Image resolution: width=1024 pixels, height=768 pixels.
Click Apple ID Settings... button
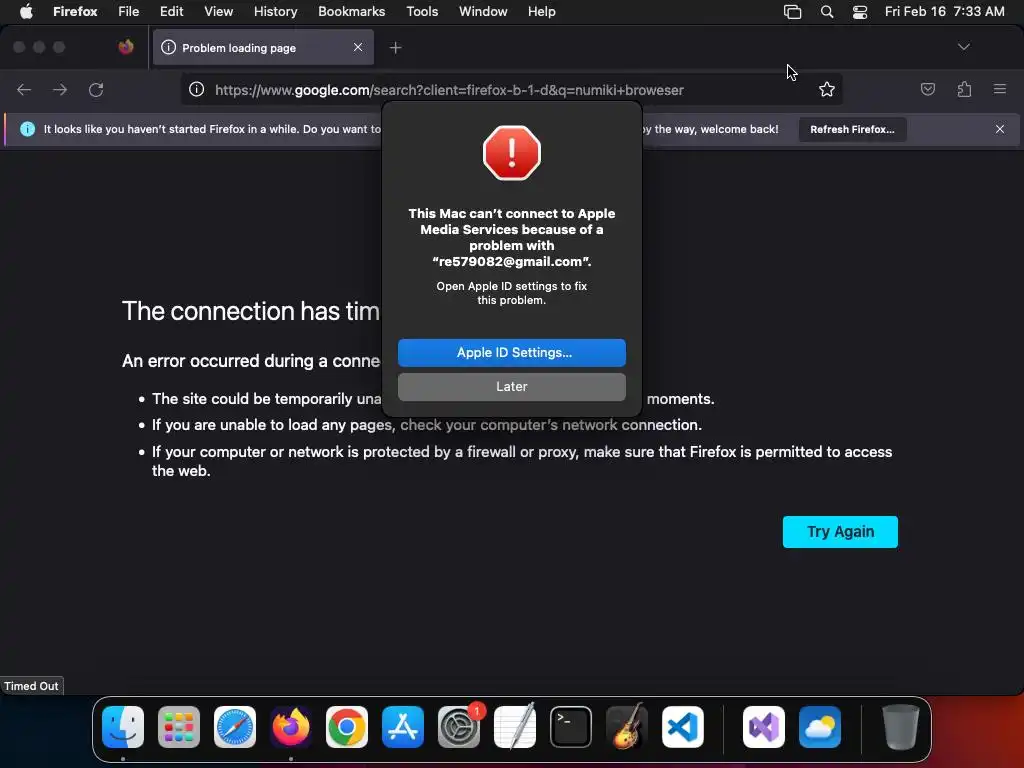(511, 353)
